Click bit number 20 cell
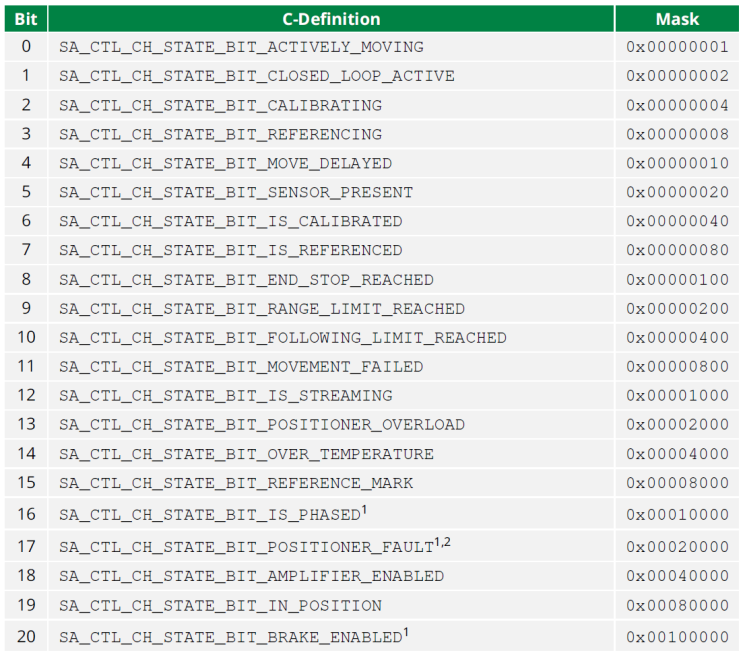This screenshot has height=655, width=743. click(26, 637)
